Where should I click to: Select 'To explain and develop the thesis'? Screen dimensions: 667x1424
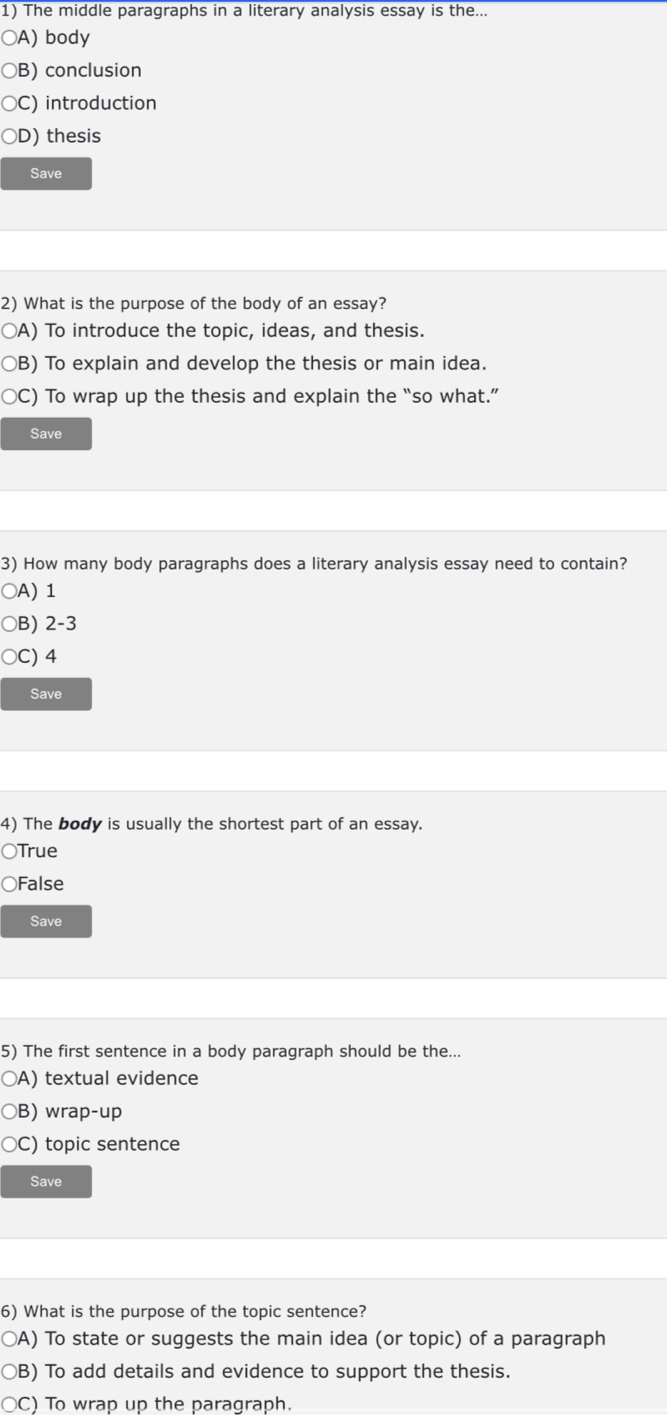coord(9,364)
